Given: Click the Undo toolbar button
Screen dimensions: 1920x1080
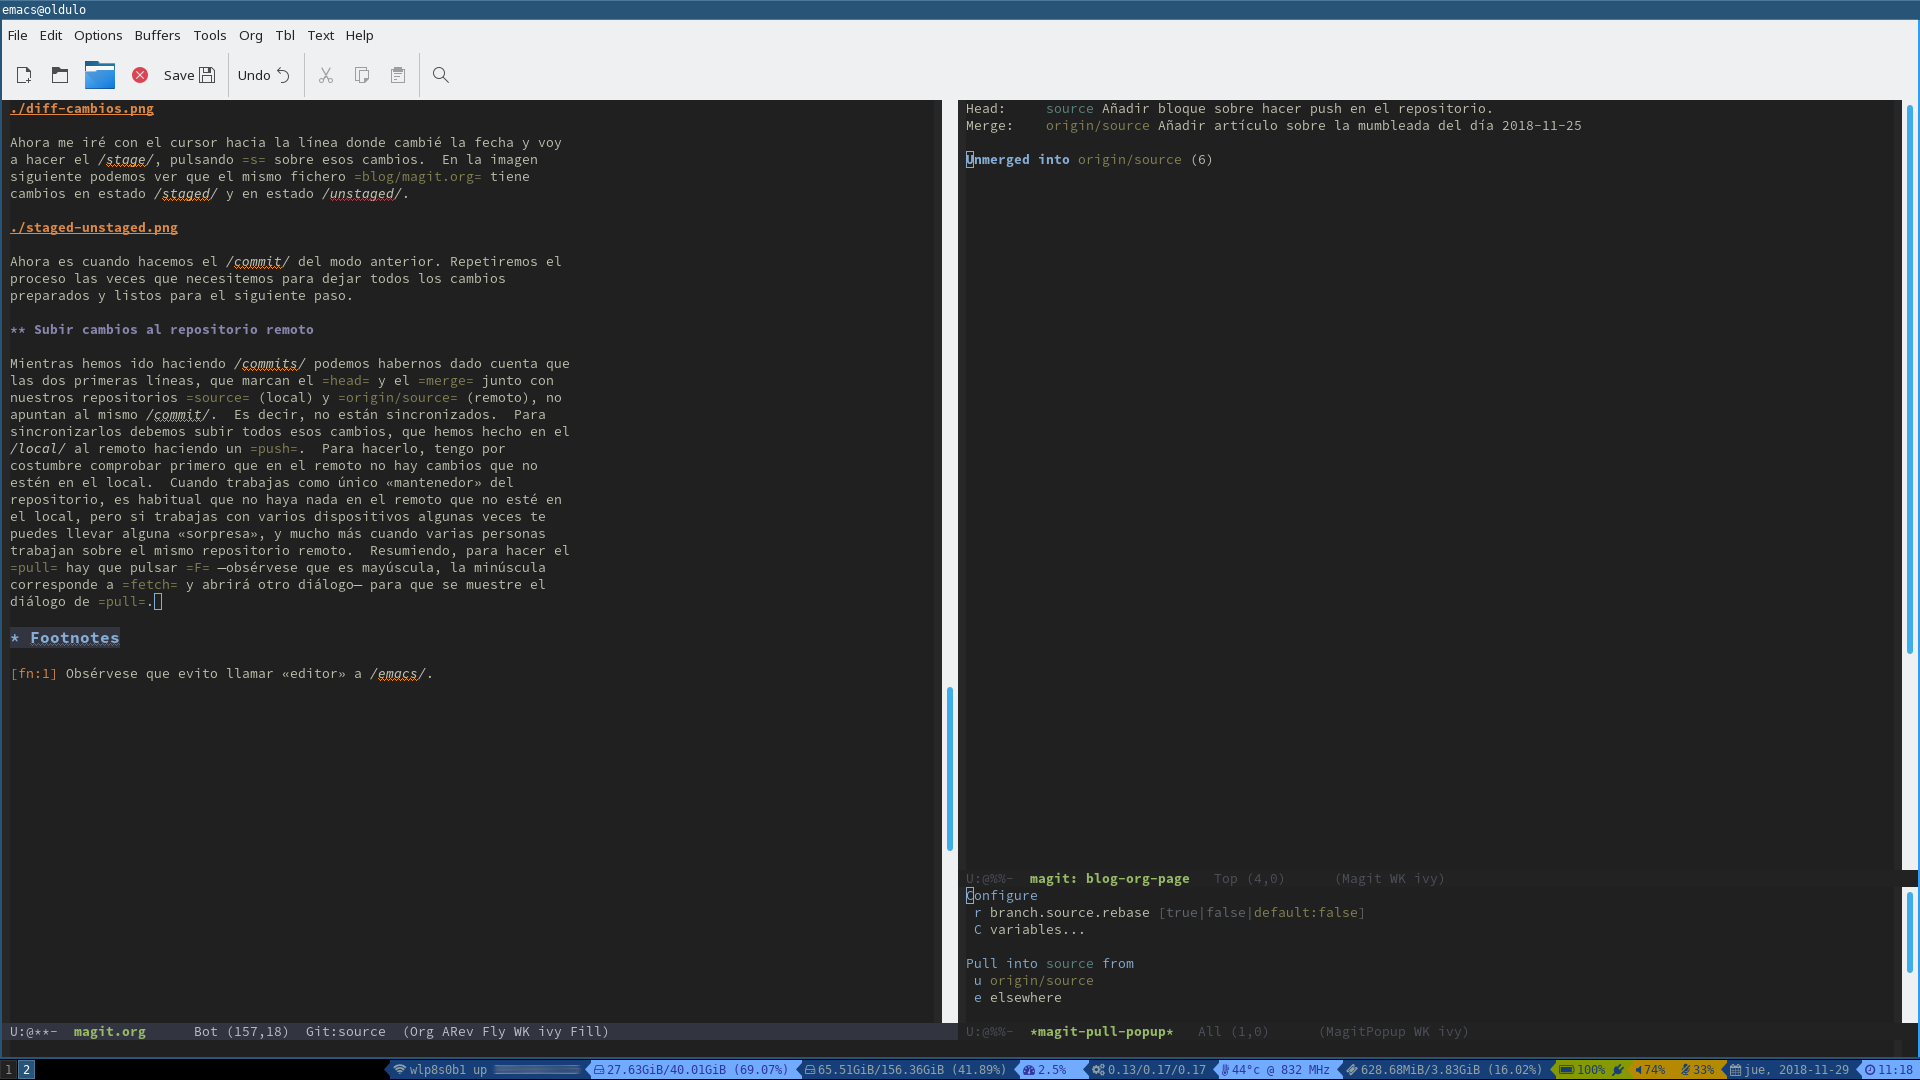Looking at the screenshot, I should 264,75.
